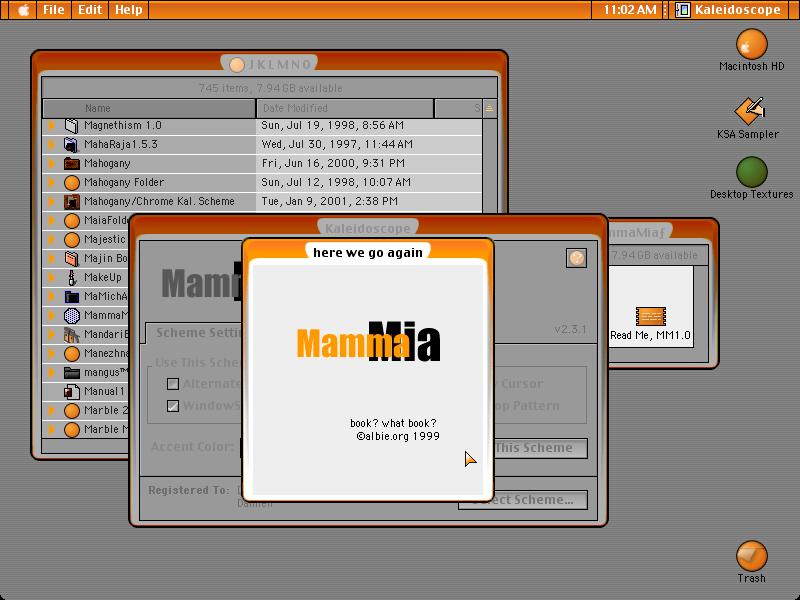
Task: Click the Majin Bo row icon
Action: 72,258
